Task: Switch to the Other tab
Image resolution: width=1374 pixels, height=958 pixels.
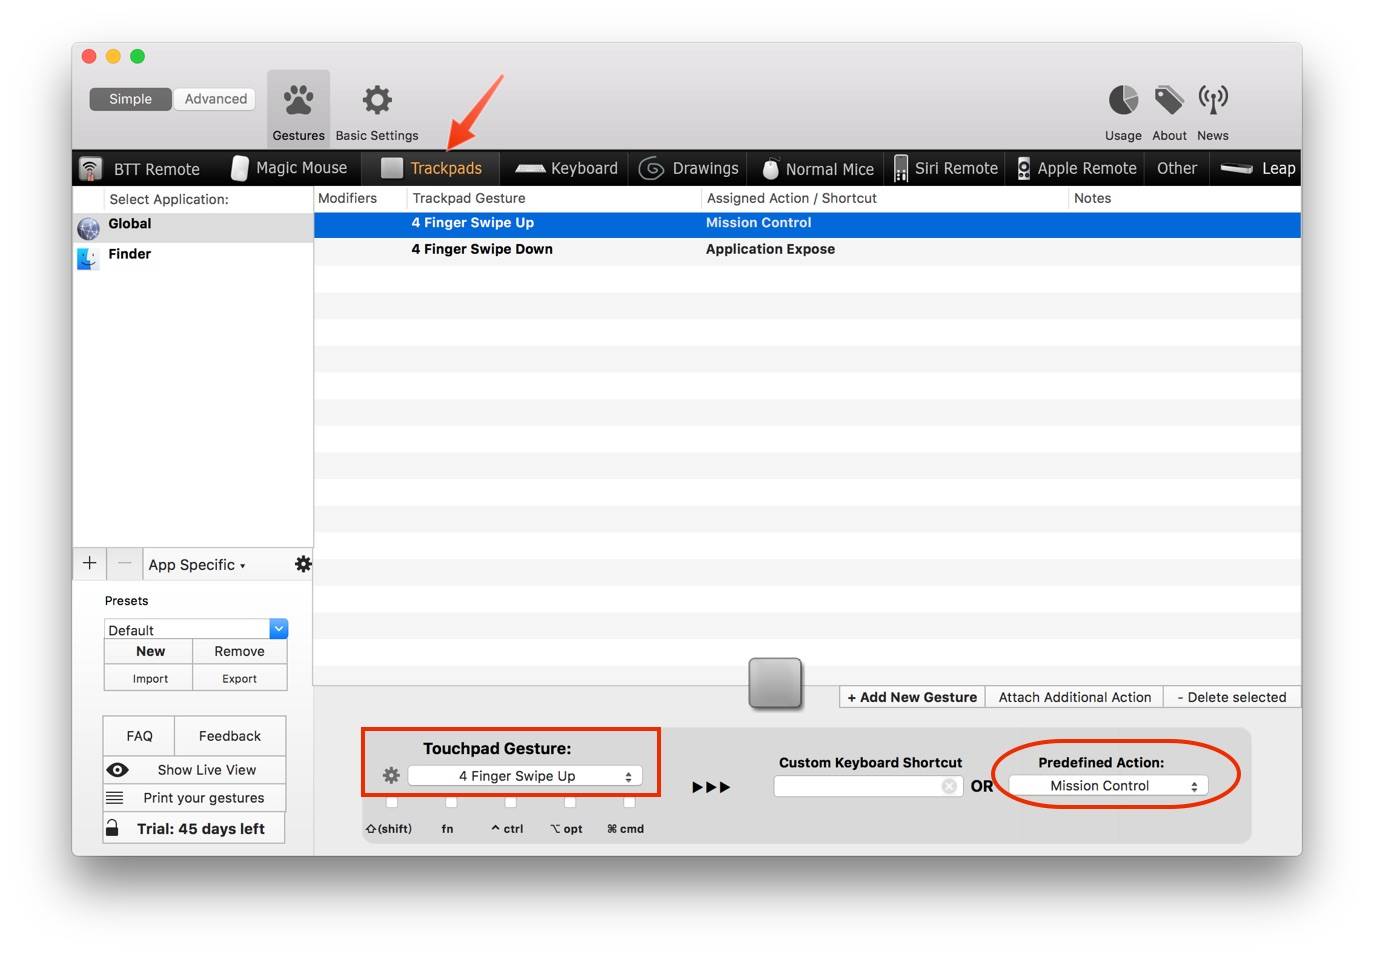Action: pos(1177,168)
